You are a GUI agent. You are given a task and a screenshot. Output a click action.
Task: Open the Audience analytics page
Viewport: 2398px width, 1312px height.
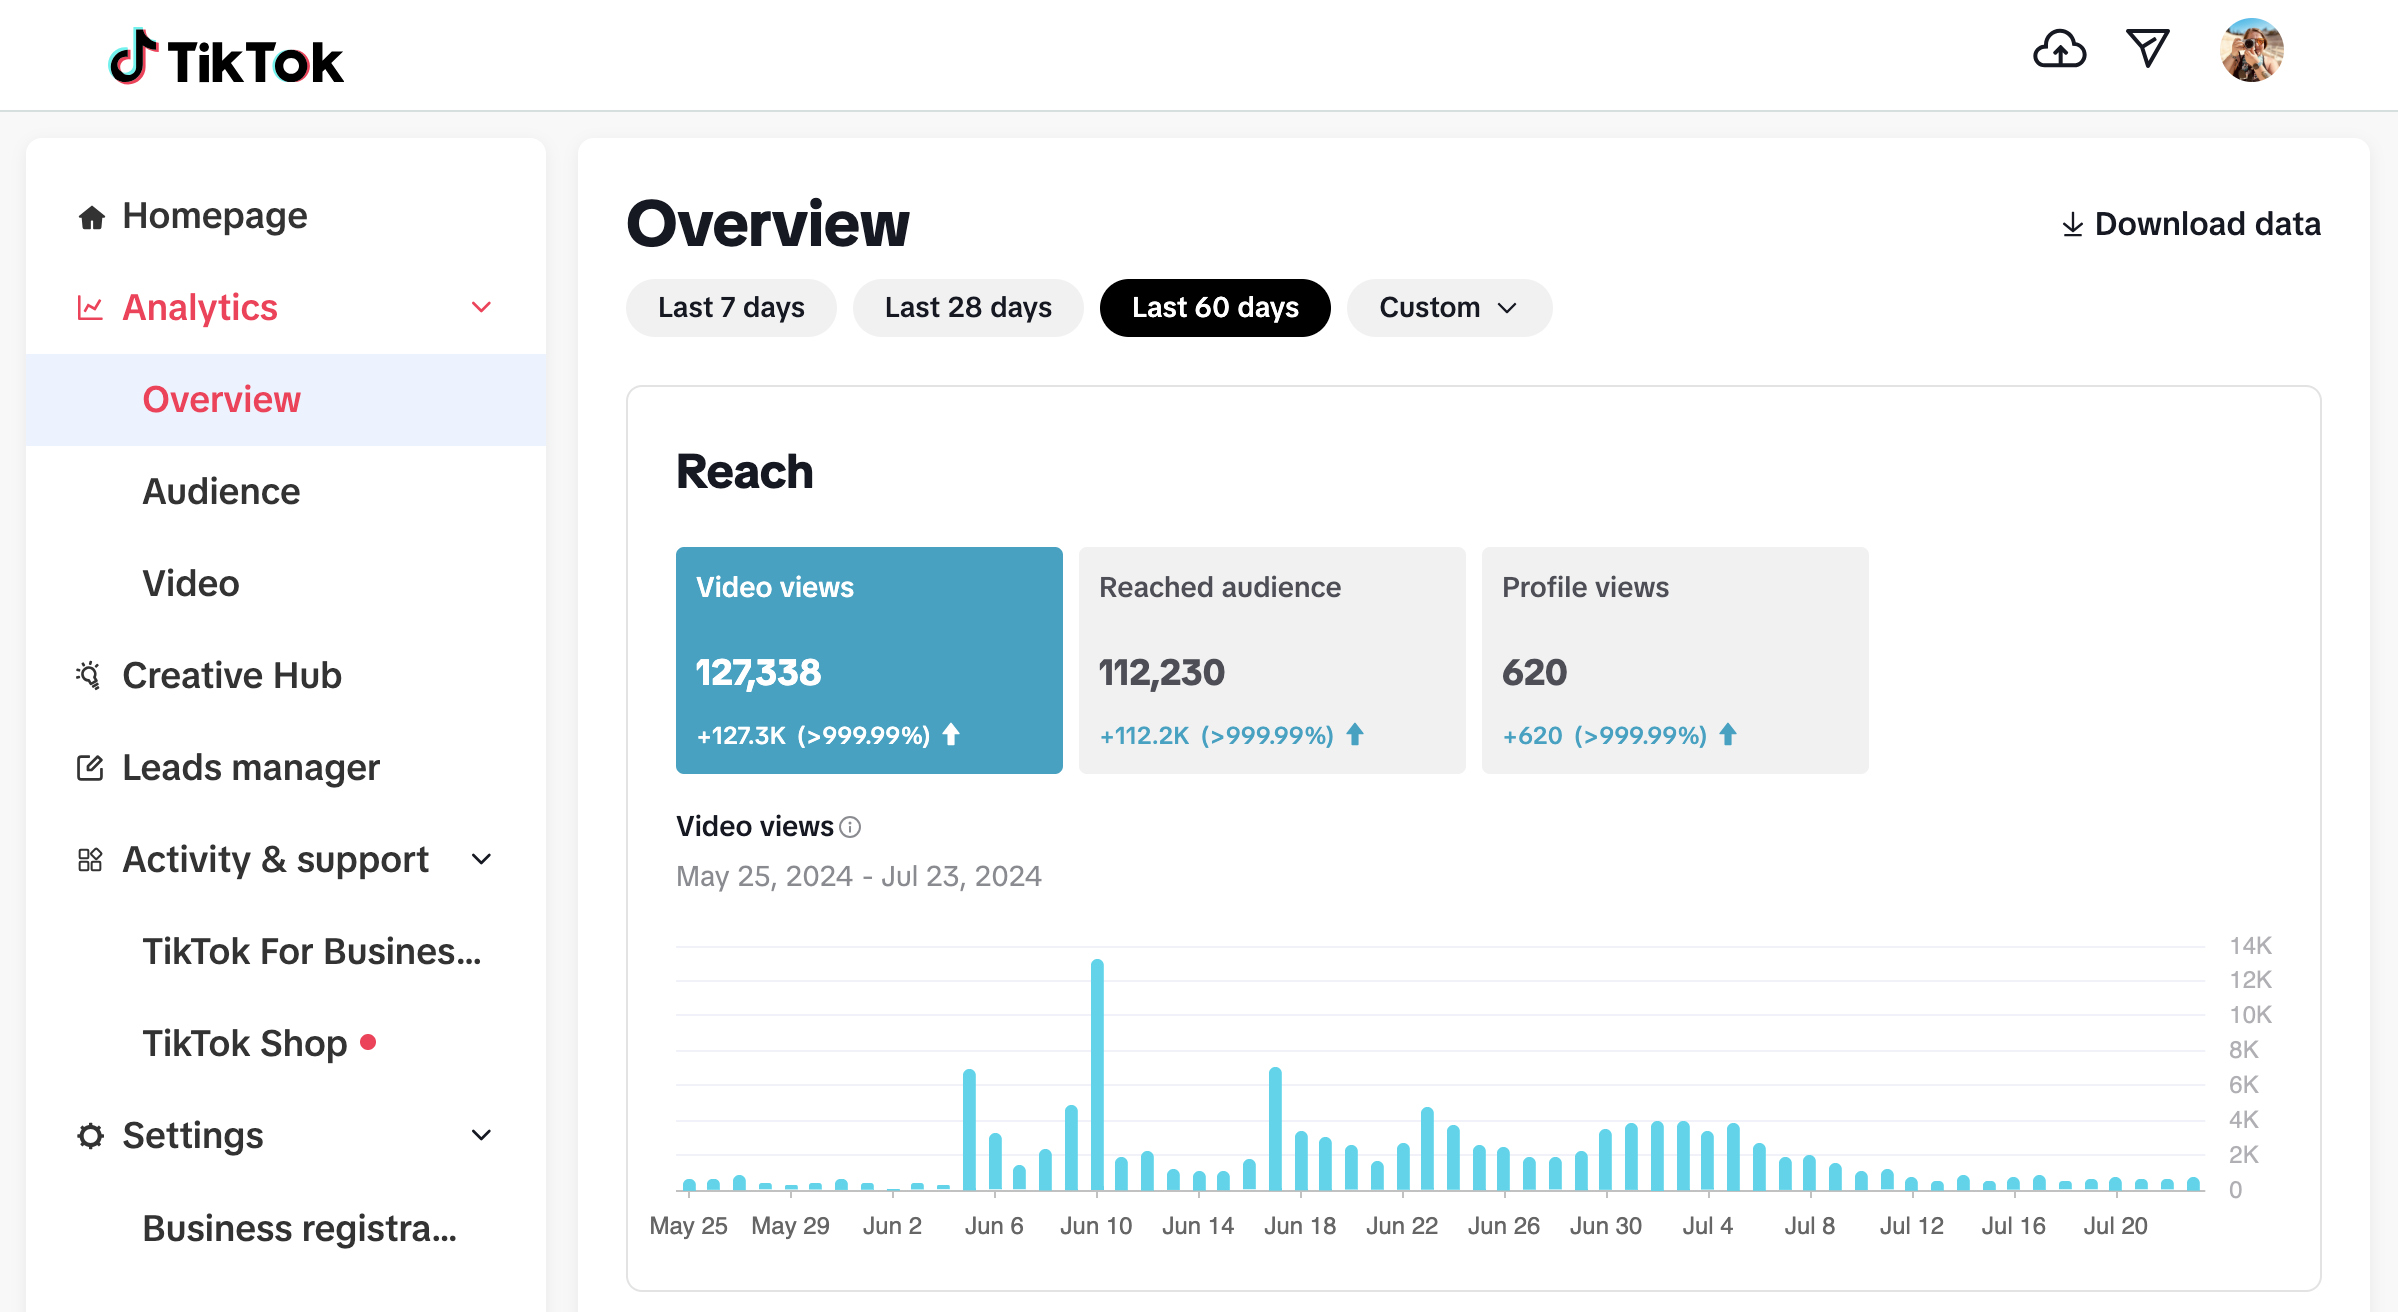[285, 492]
